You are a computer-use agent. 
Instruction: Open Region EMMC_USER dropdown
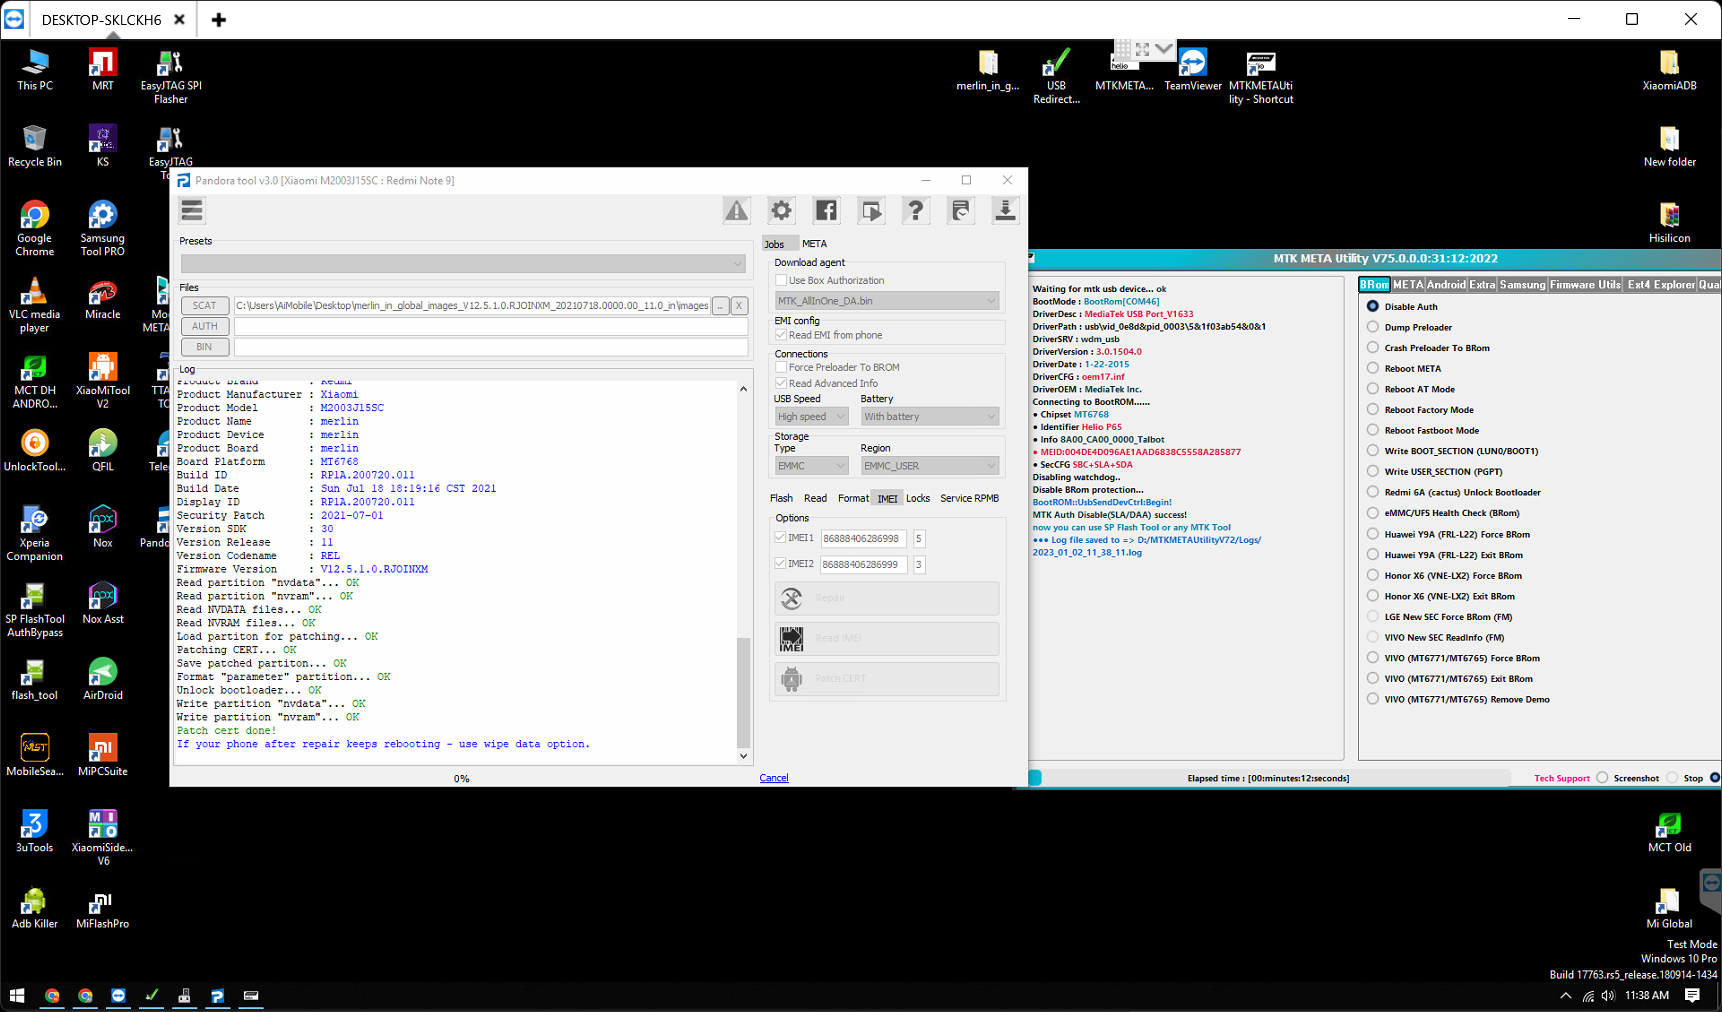click(x=929, y=465)
